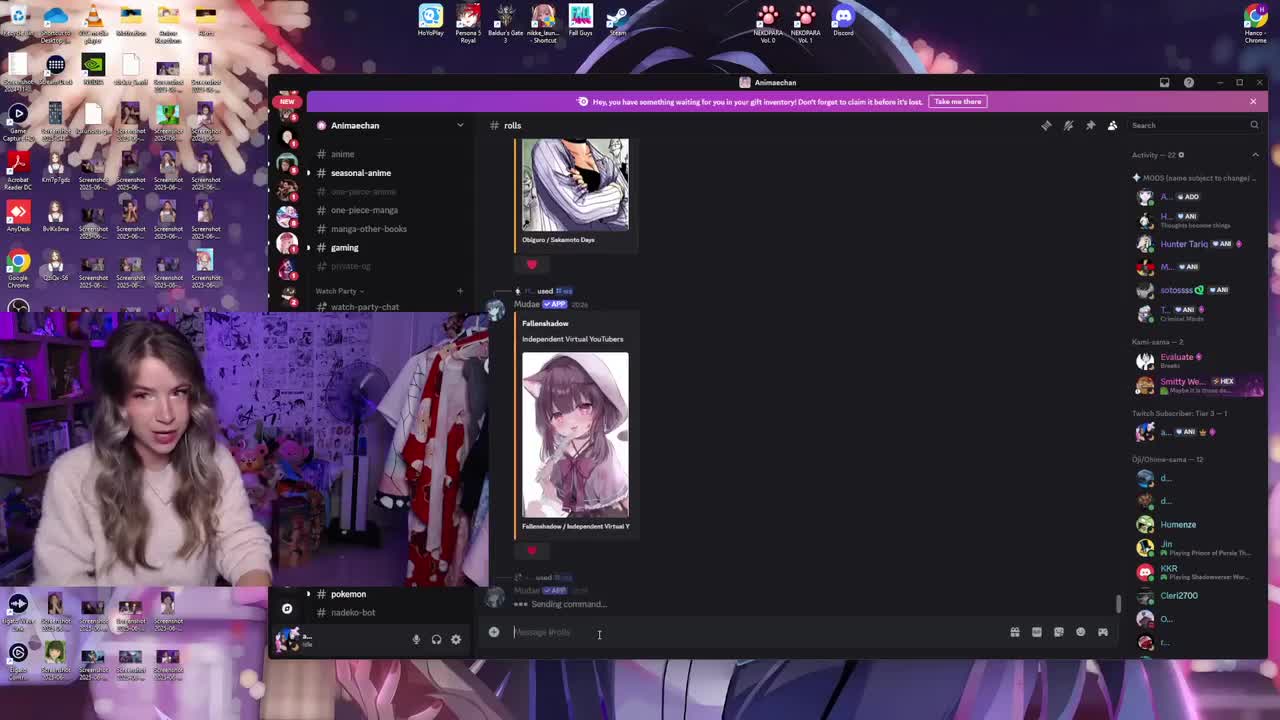This screenshot has height=720, width=1280.
Task: Collapse the Watch Party category
Action: [336, 291]
